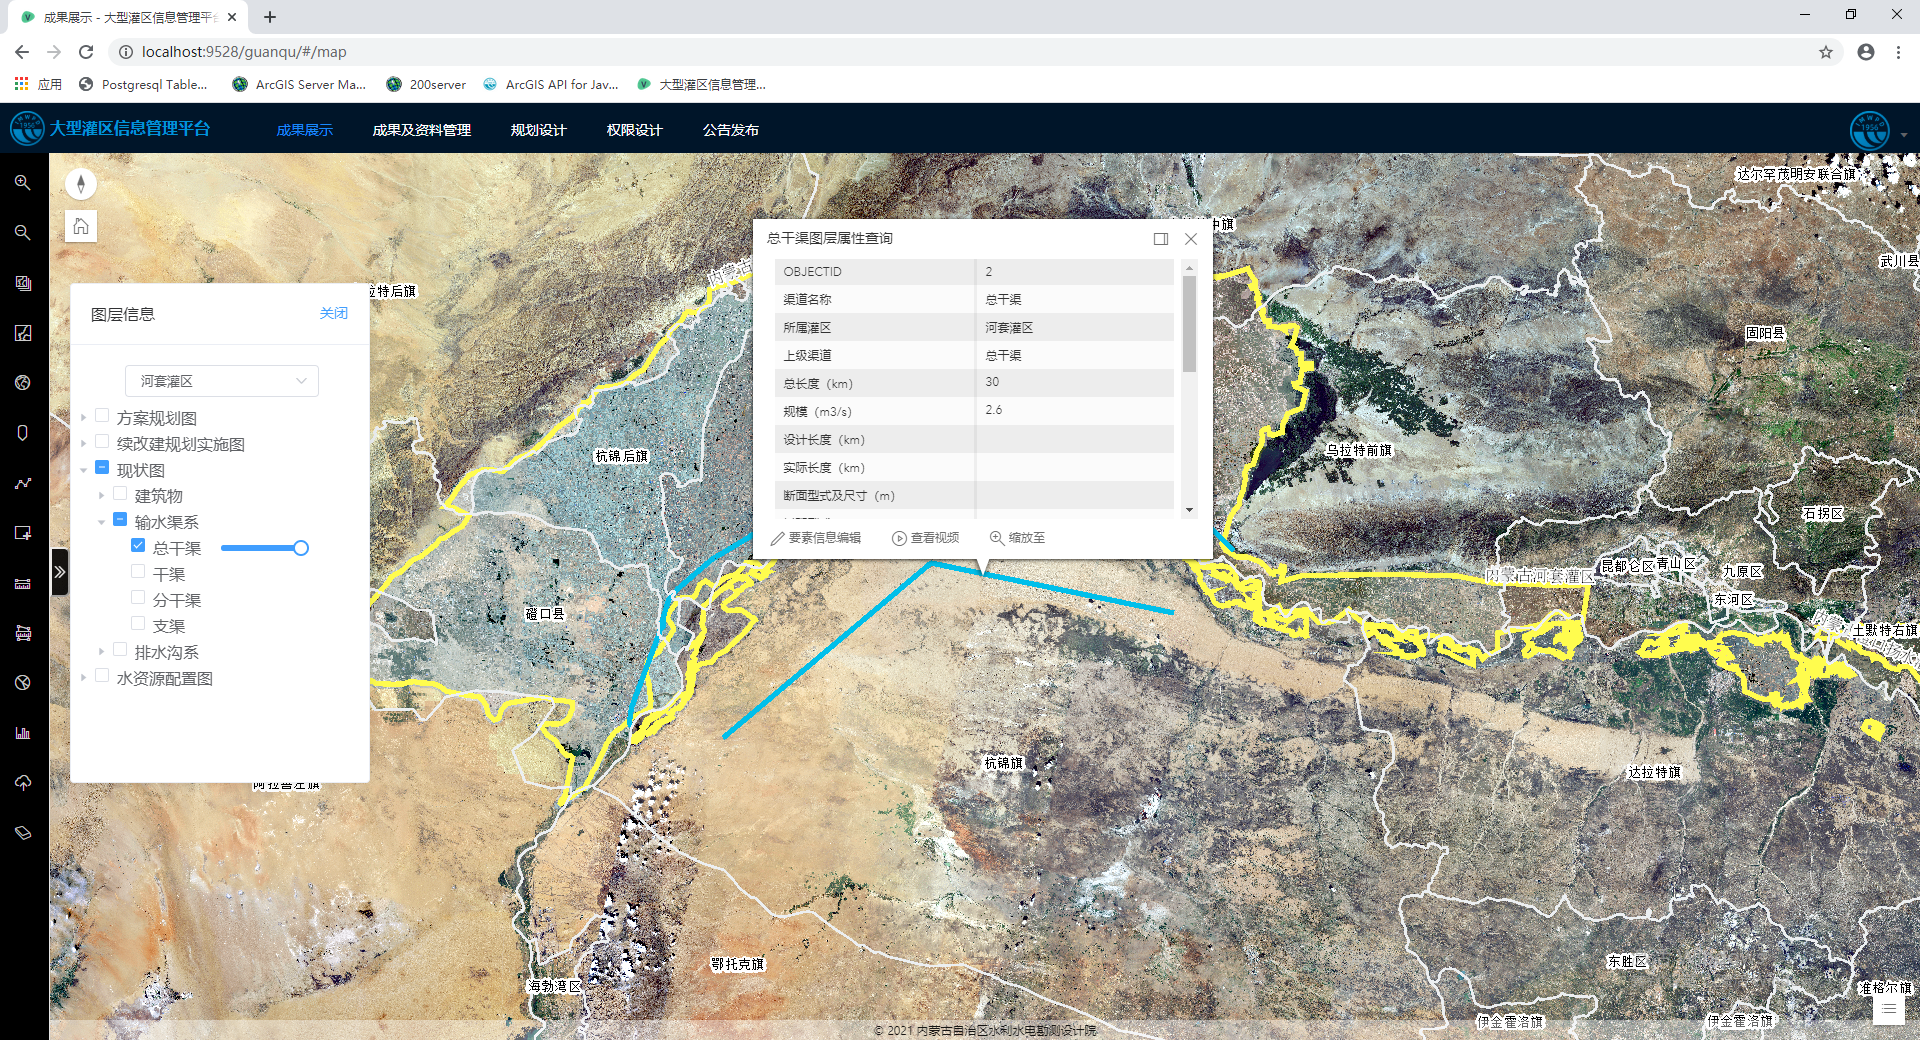Reset map orientation with compass button
1920x1040 pixels.
click(81, 184)
